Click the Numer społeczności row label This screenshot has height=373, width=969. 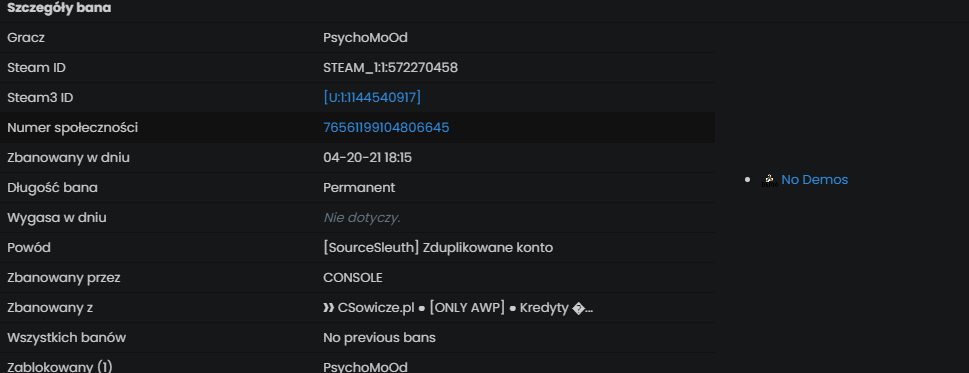tap(72, 128)
